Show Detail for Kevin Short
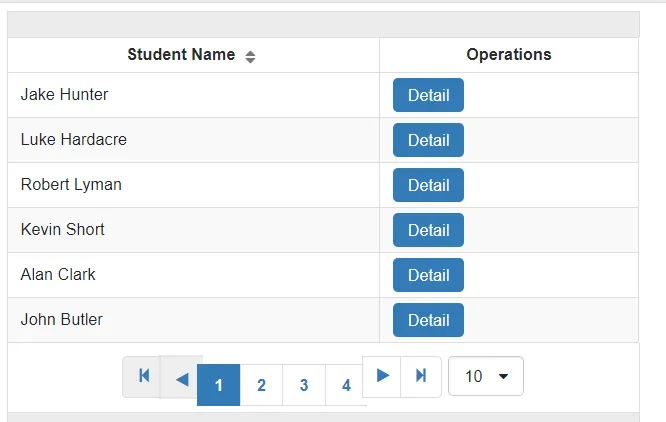This screenshot has height=422, width=666. (428, 230)
